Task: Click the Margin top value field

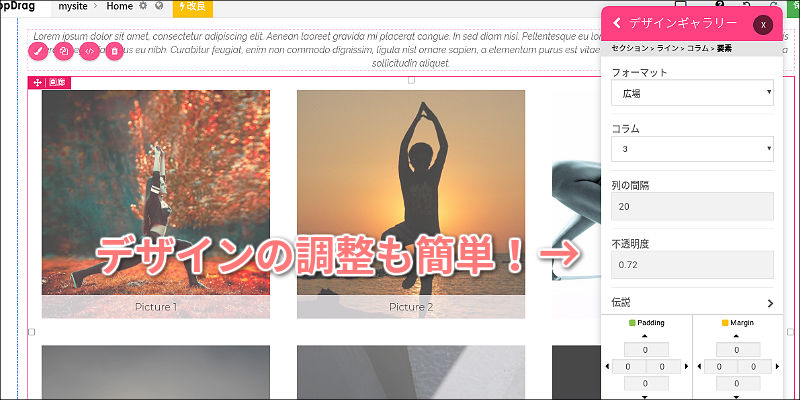Action: pyautogui.click(x=738, y=350)
